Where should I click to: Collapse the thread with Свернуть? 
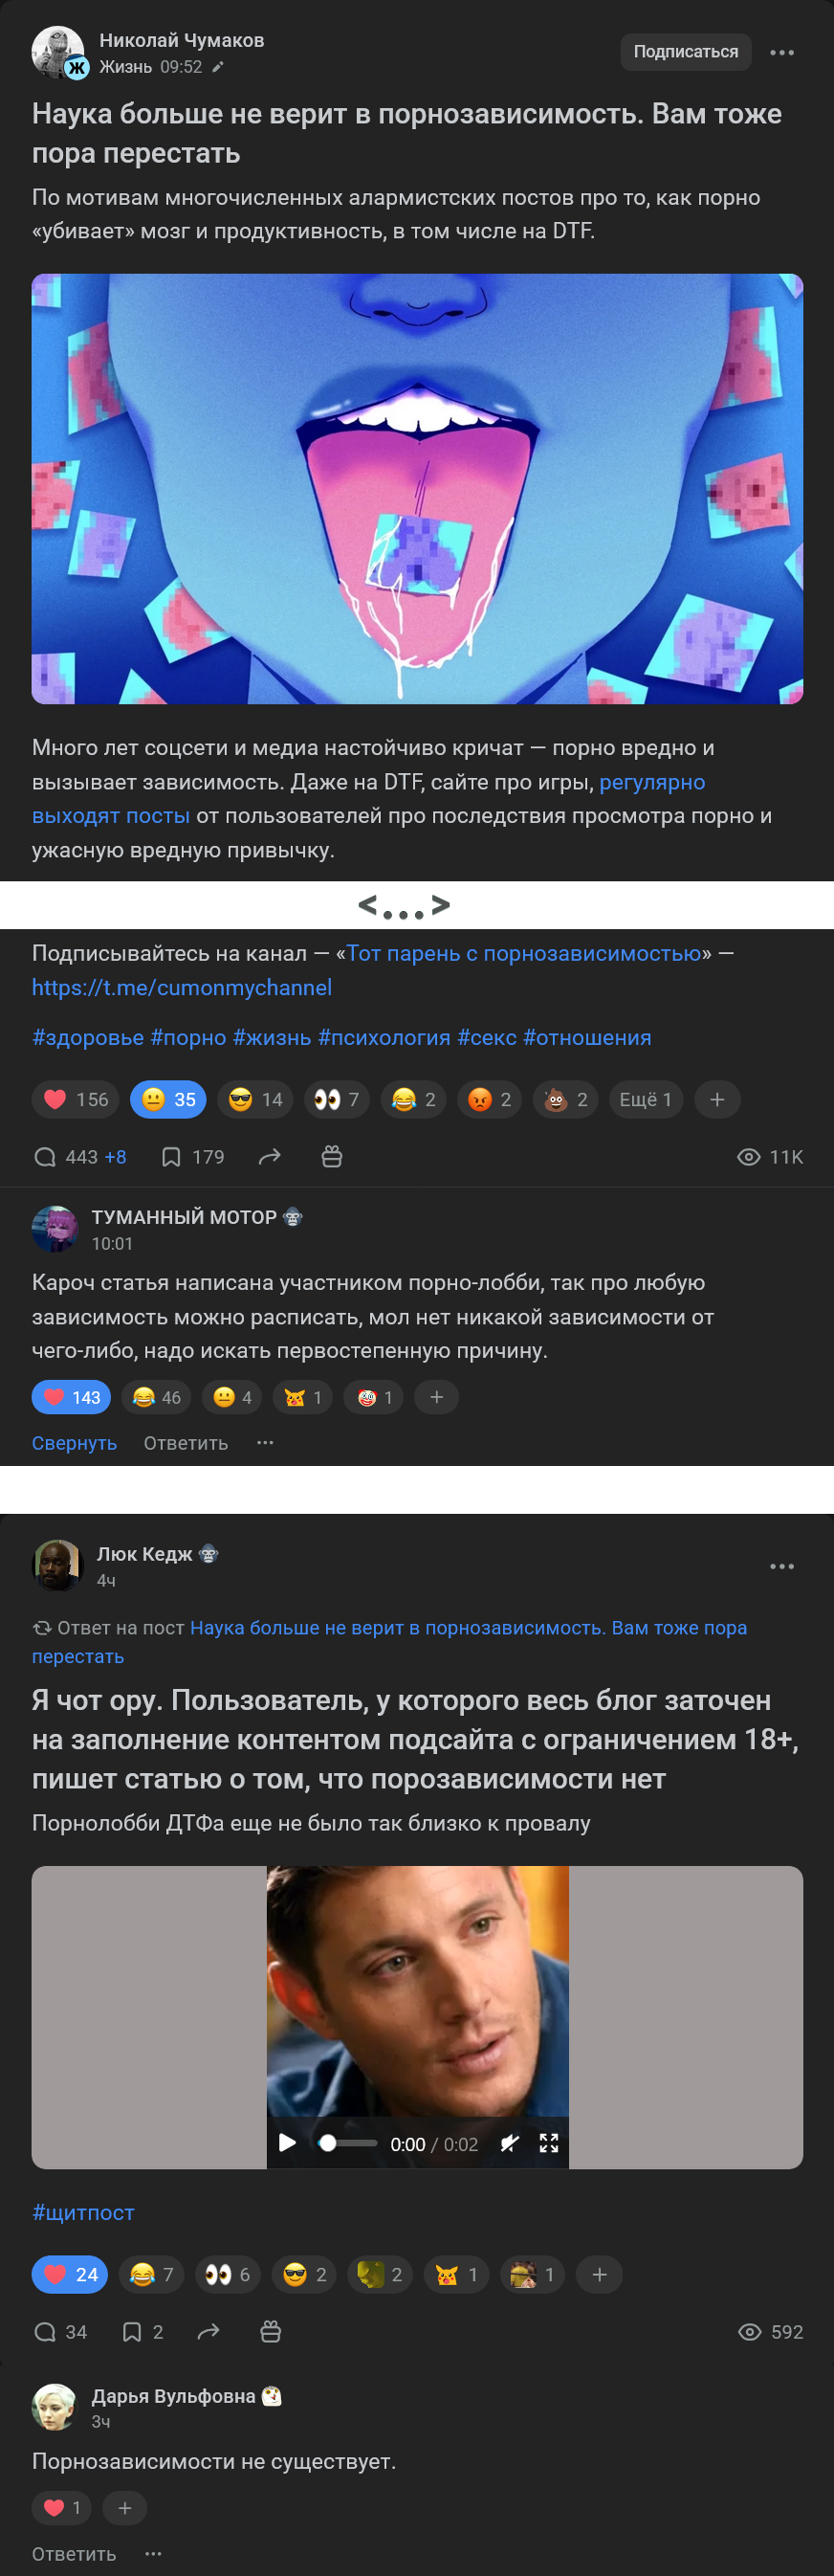[x=74, y=1443]
